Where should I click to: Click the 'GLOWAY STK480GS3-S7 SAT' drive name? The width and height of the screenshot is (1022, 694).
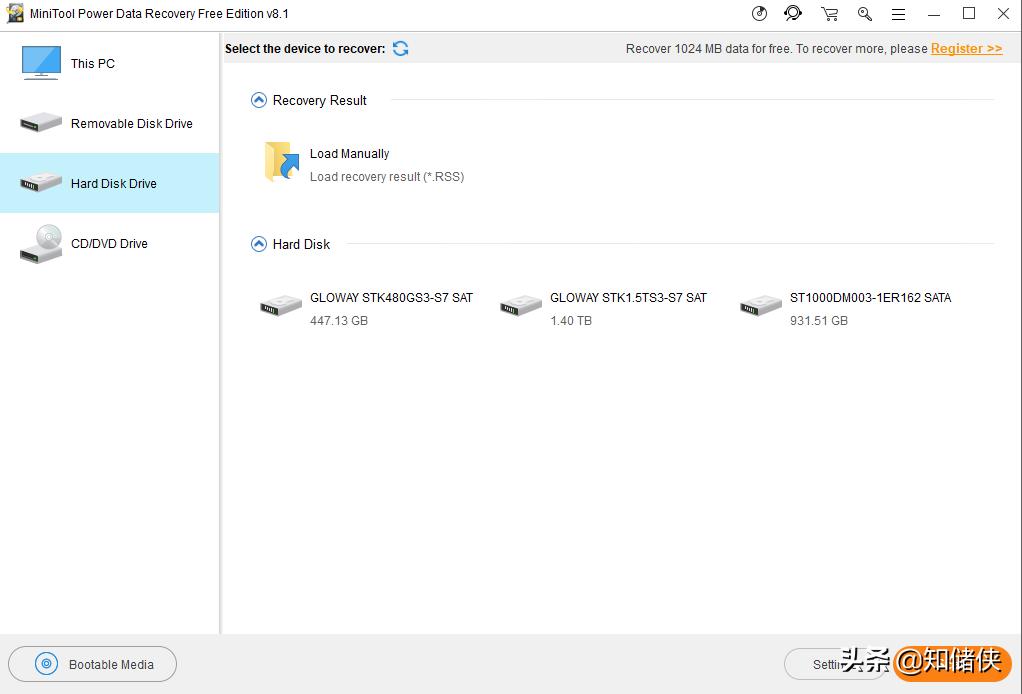tap(391, 298)
